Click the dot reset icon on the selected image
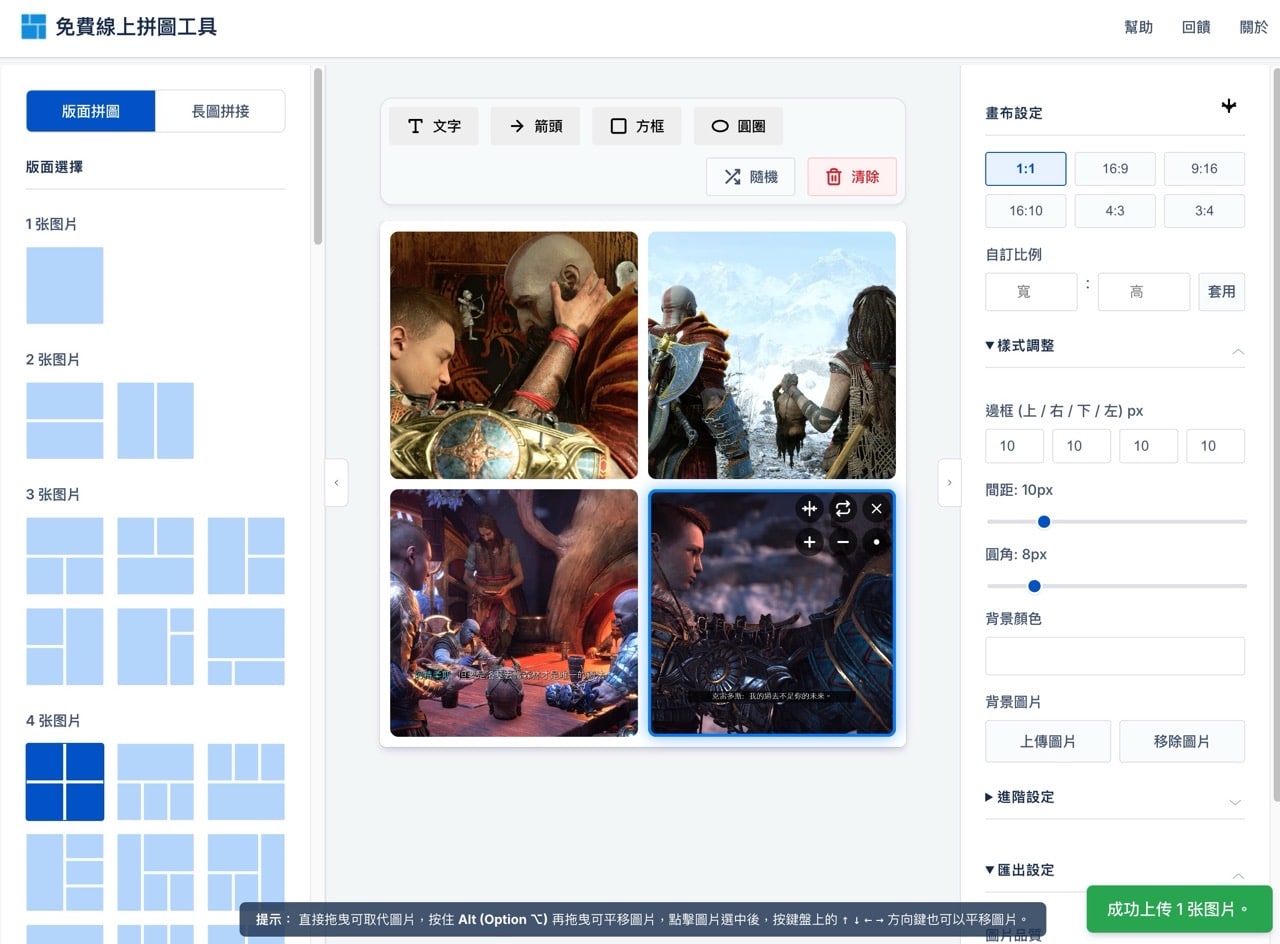Viewport: 1280px width, 944px height. click(877, 542)
